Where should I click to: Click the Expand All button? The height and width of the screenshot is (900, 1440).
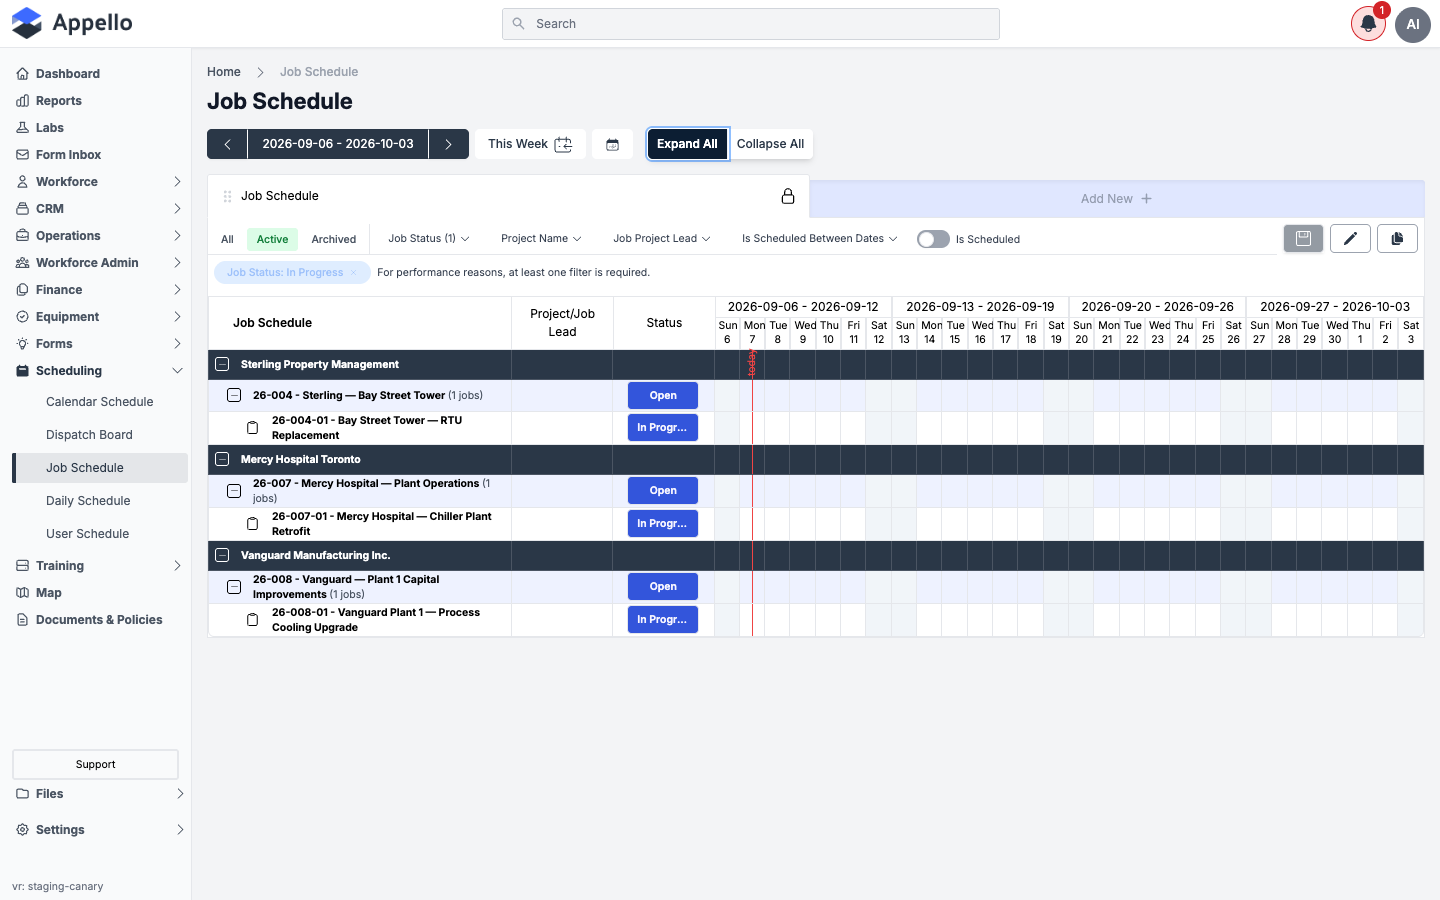pyautogui.click(x=687, y=144)
